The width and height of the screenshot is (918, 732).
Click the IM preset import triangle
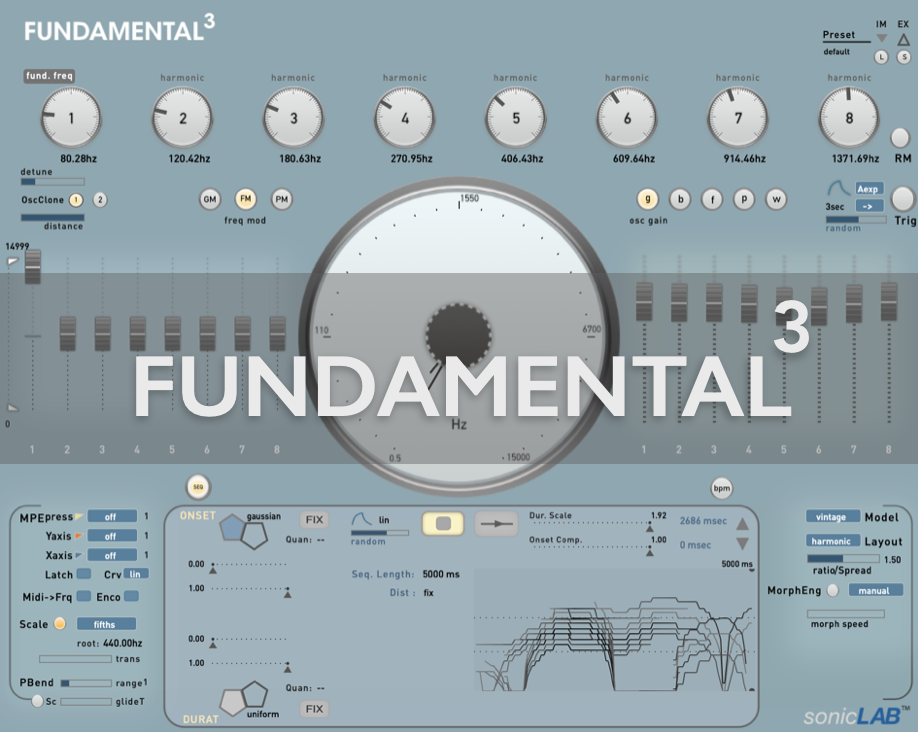881,39
